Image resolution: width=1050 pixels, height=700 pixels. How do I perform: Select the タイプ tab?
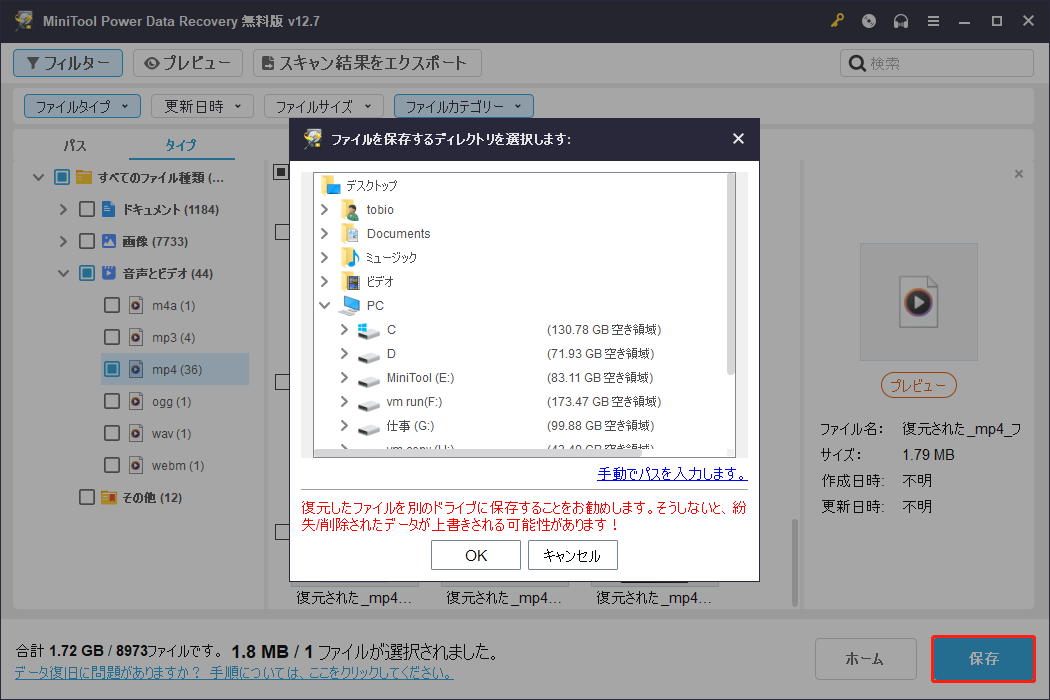[181, 144]
